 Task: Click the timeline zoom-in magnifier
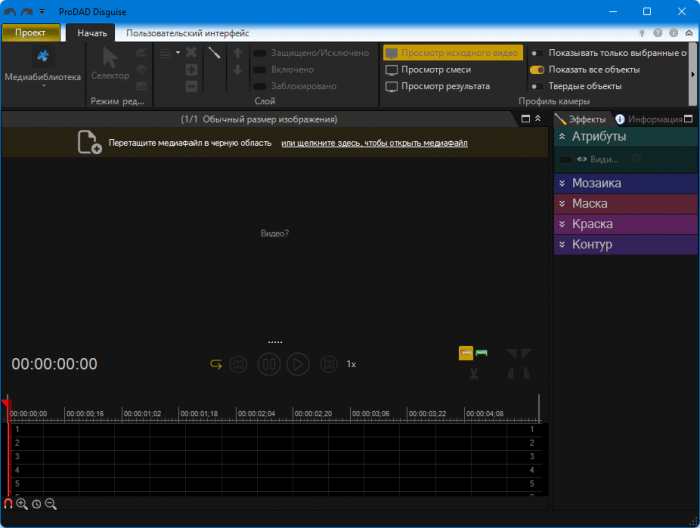(22, 504)
